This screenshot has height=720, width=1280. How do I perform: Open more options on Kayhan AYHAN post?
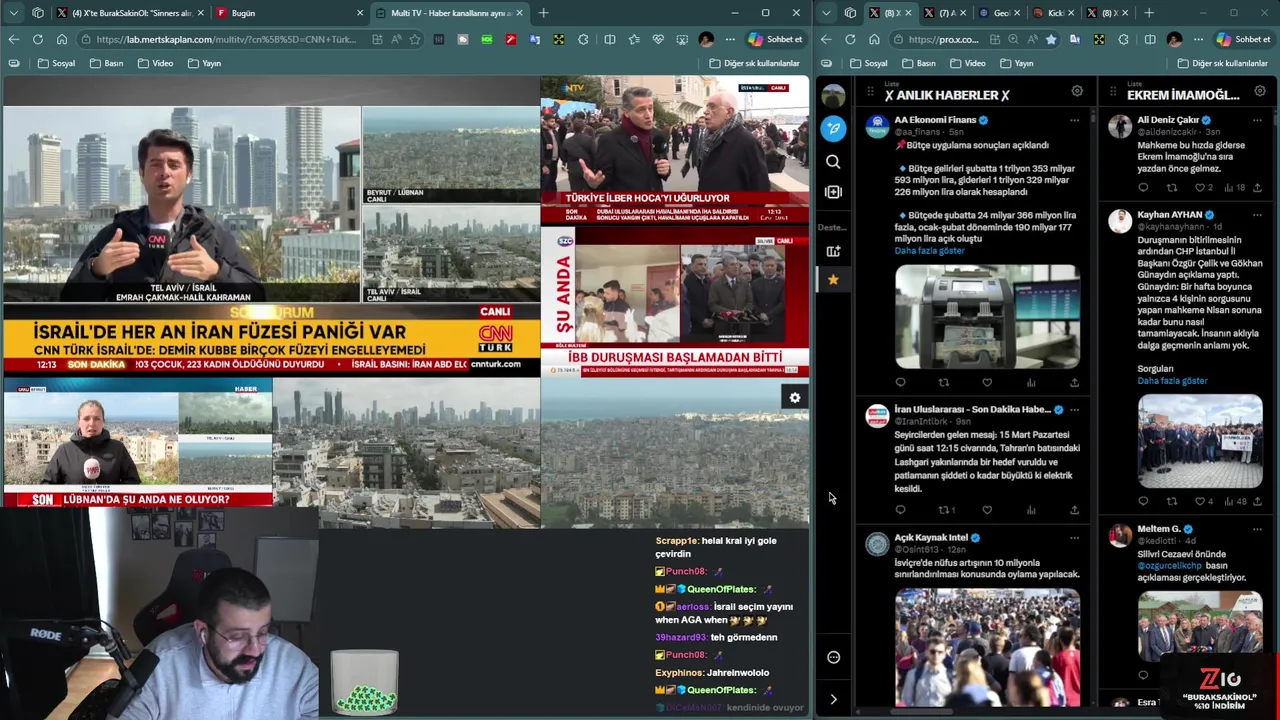(1255, 215)
